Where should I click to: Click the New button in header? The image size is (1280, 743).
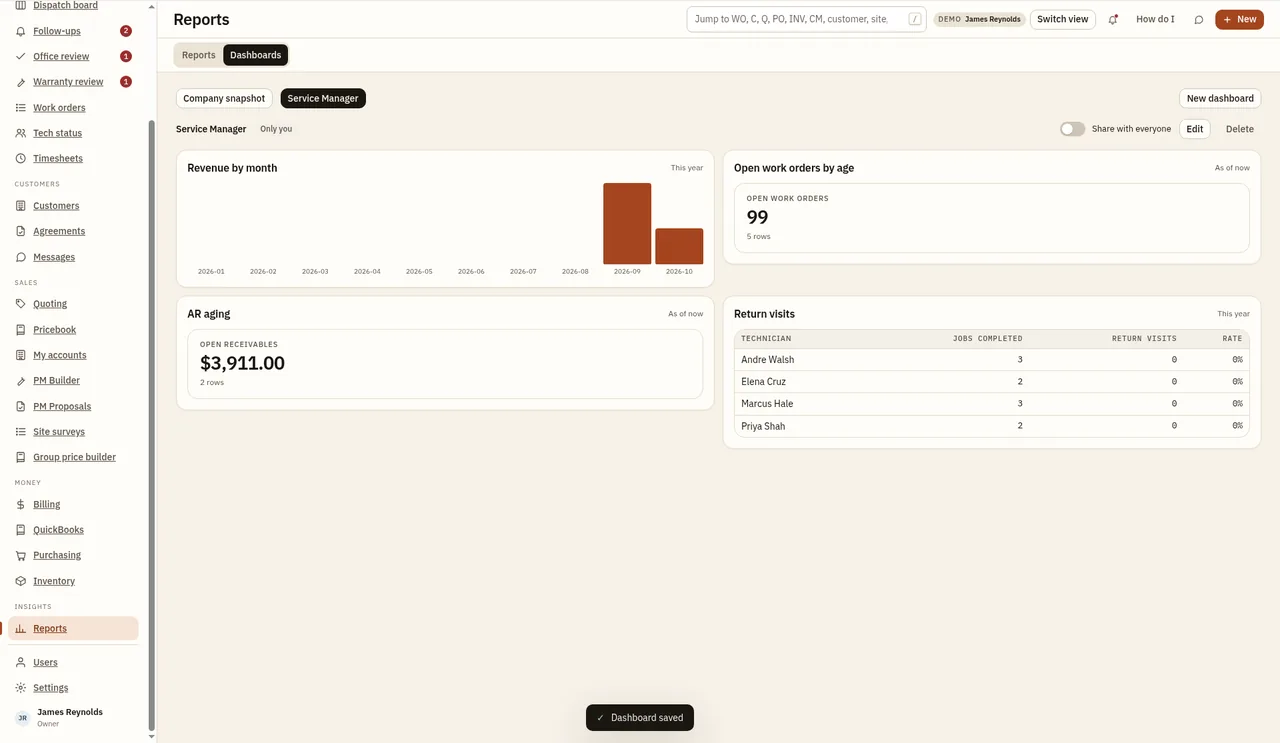1239,19
